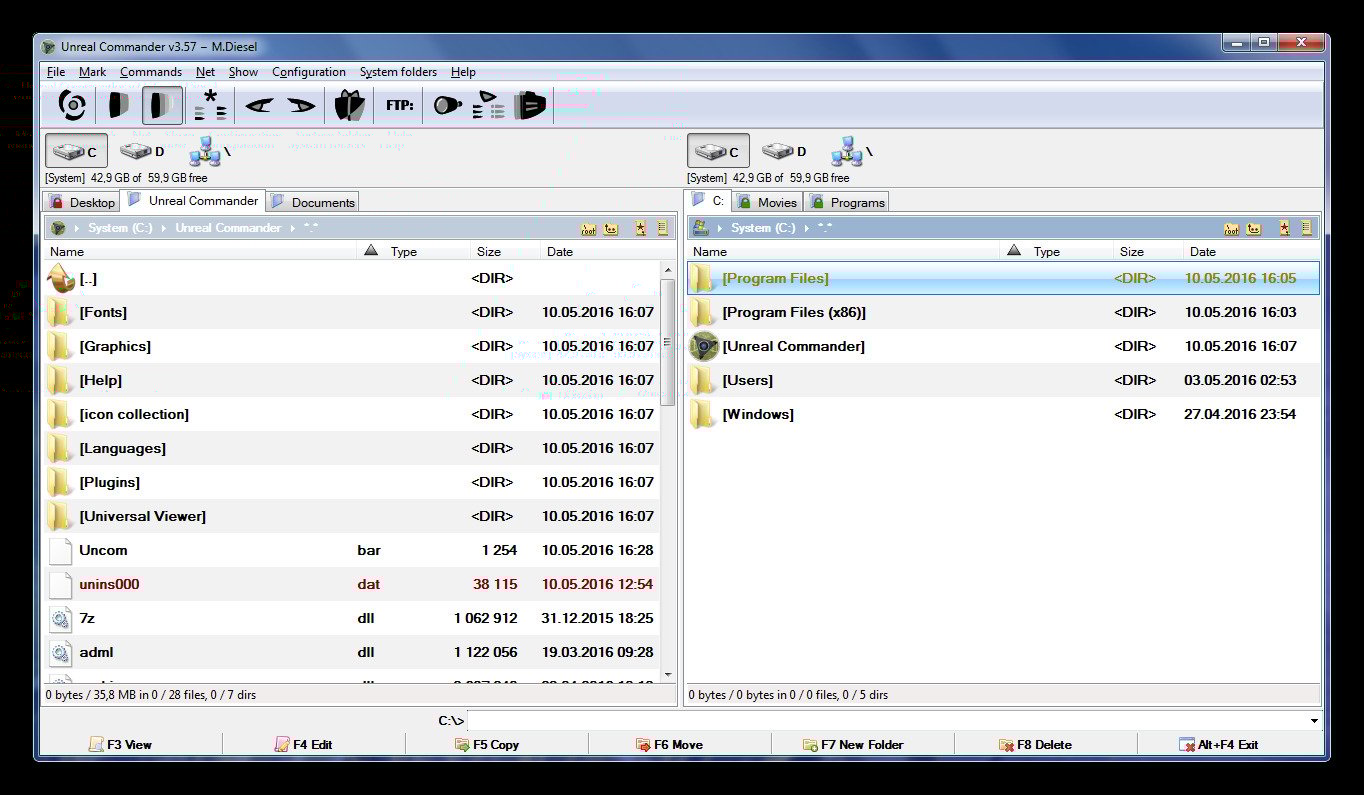The height and width of the screenshot is (795, 1364).
Task: Click the refresh swirl toolbar icon
Action: tap(72, 105)
